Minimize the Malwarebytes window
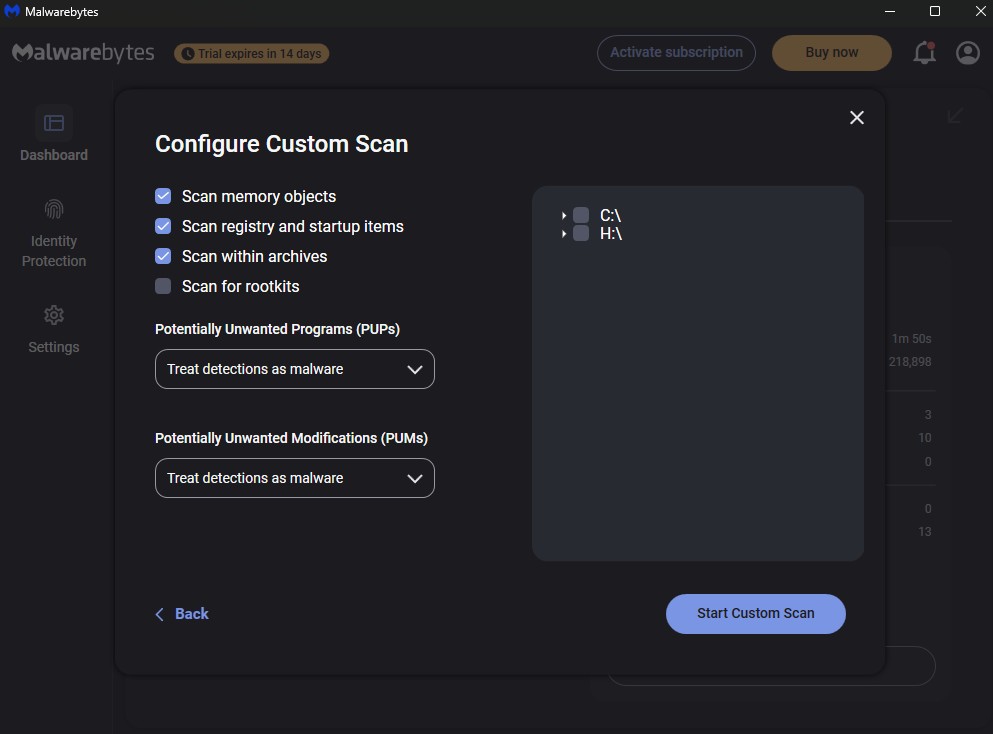The height and width of the screenshot is (734, 993). click(x=890, y=11)
